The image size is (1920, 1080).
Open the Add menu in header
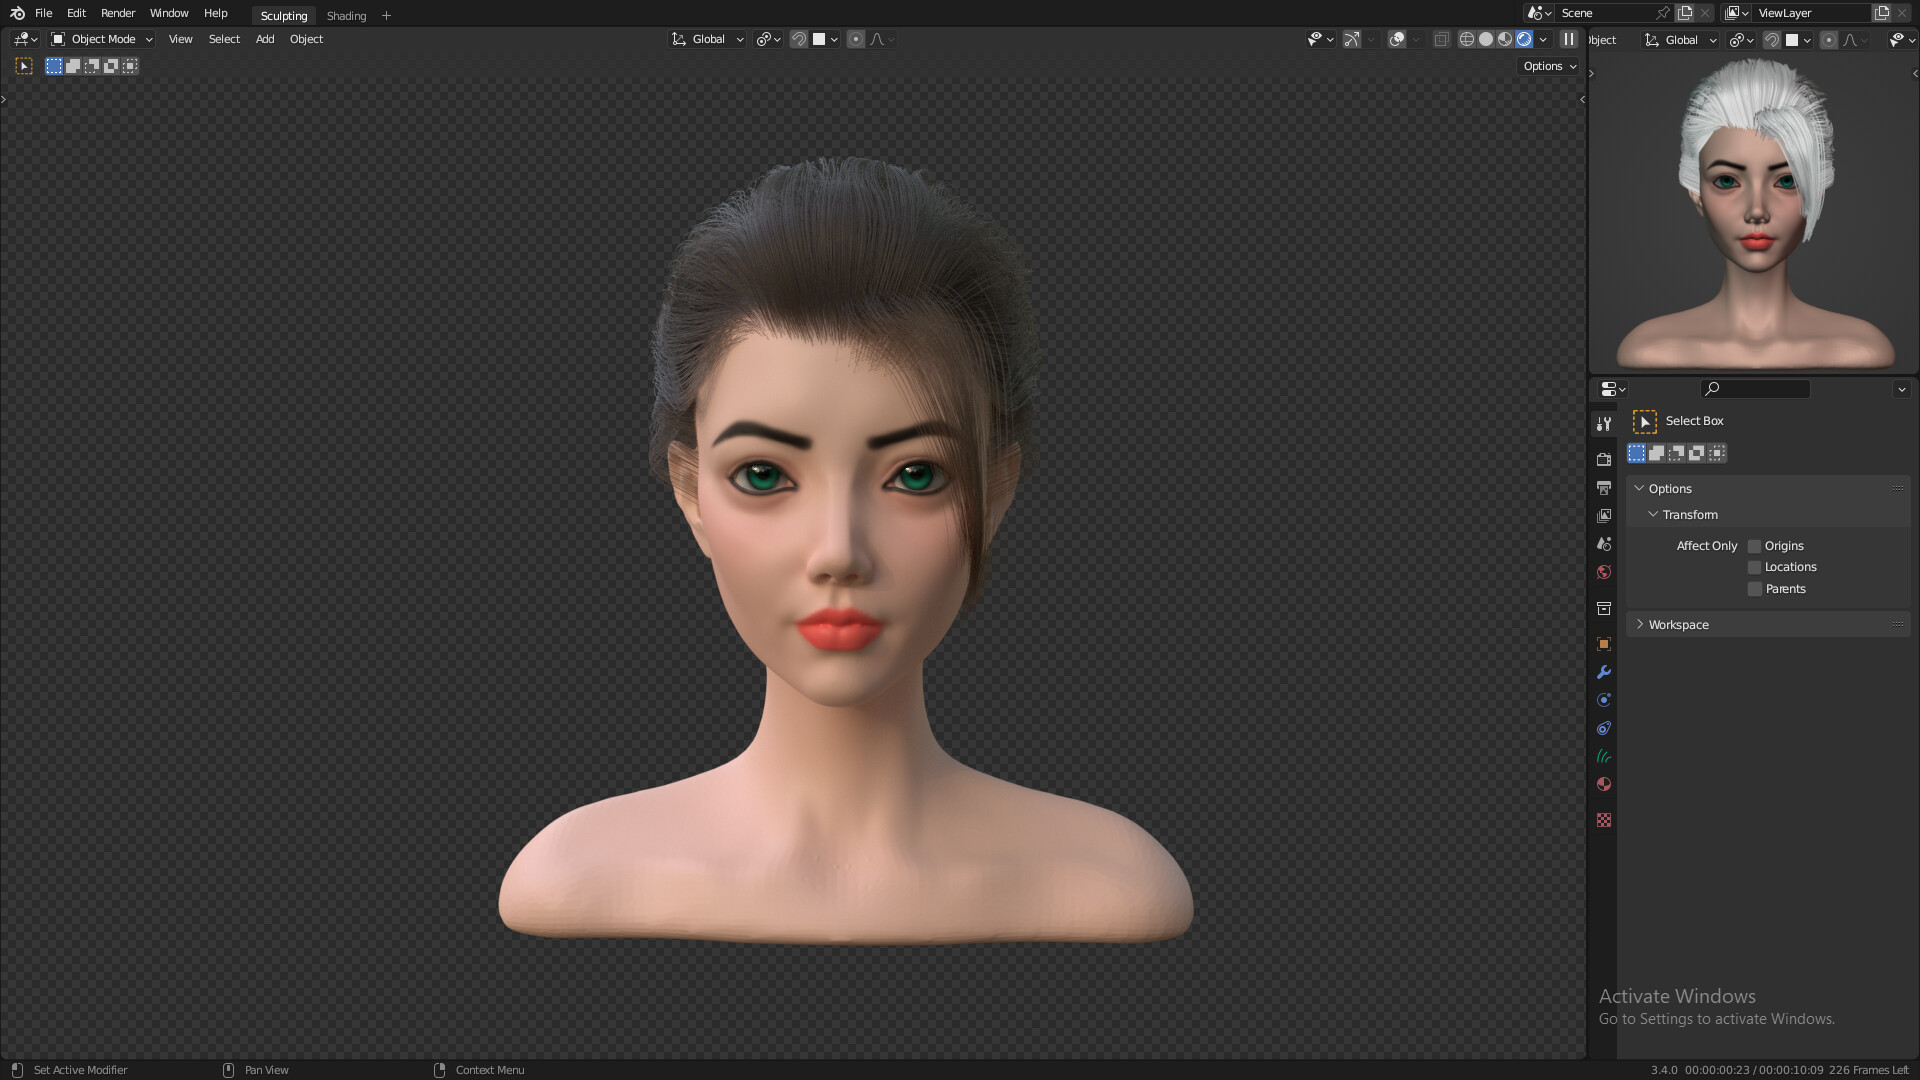point(264,38)
